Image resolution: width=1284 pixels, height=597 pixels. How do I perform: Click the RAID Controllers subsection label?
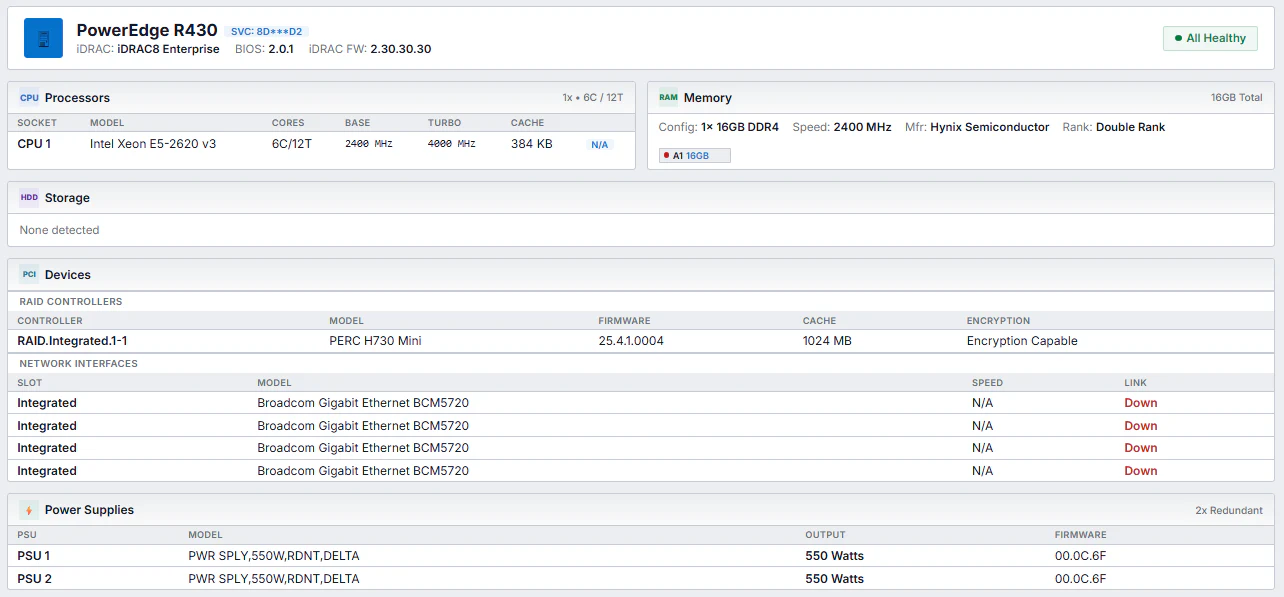click(70, 302)
